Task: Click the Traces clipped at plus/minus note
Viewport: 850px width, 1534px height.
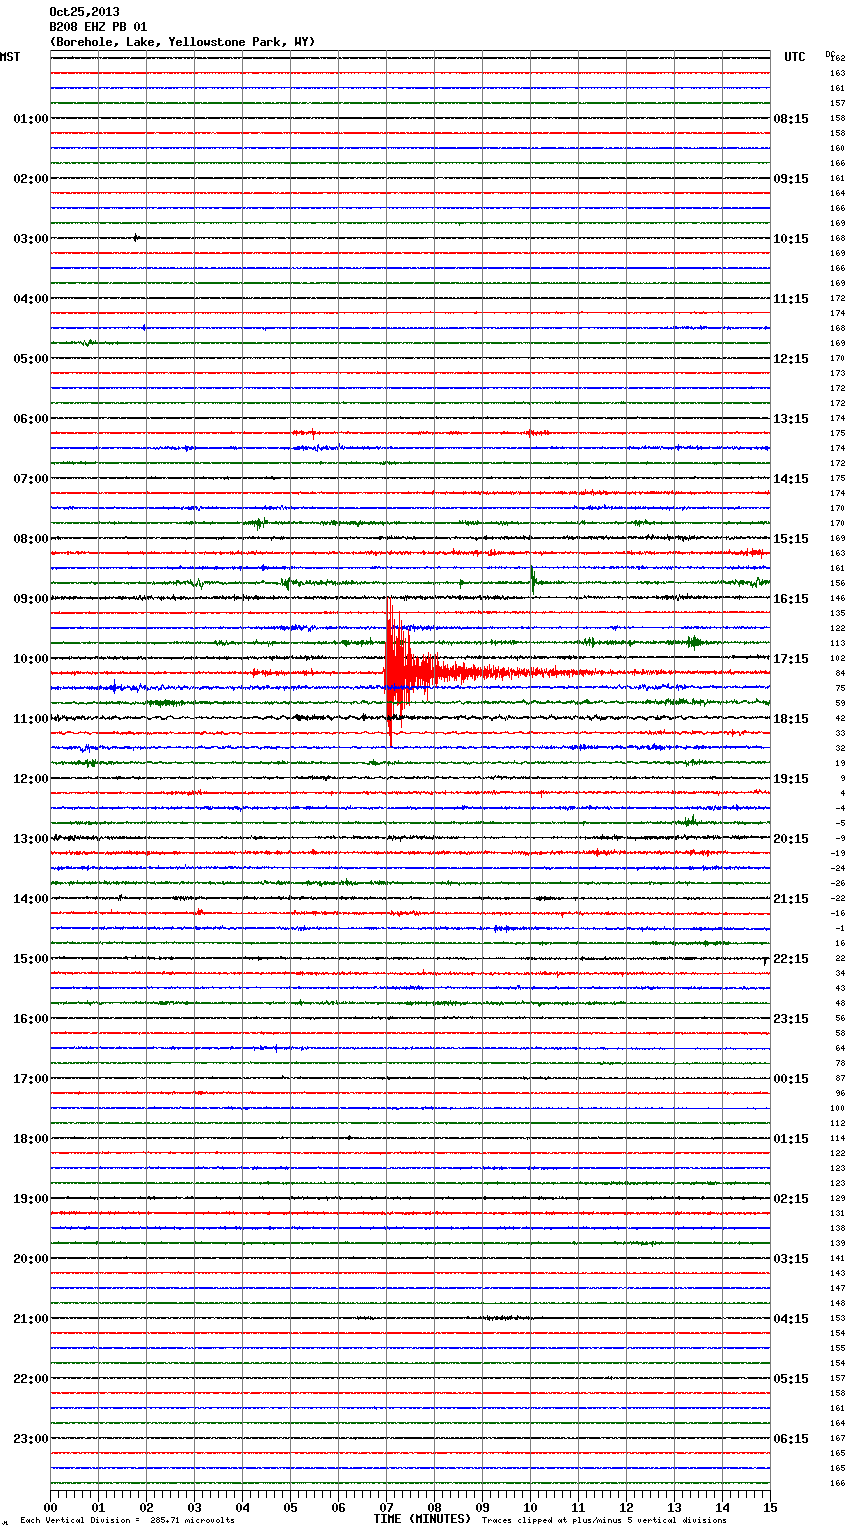Action: [x=604, y=1521]
